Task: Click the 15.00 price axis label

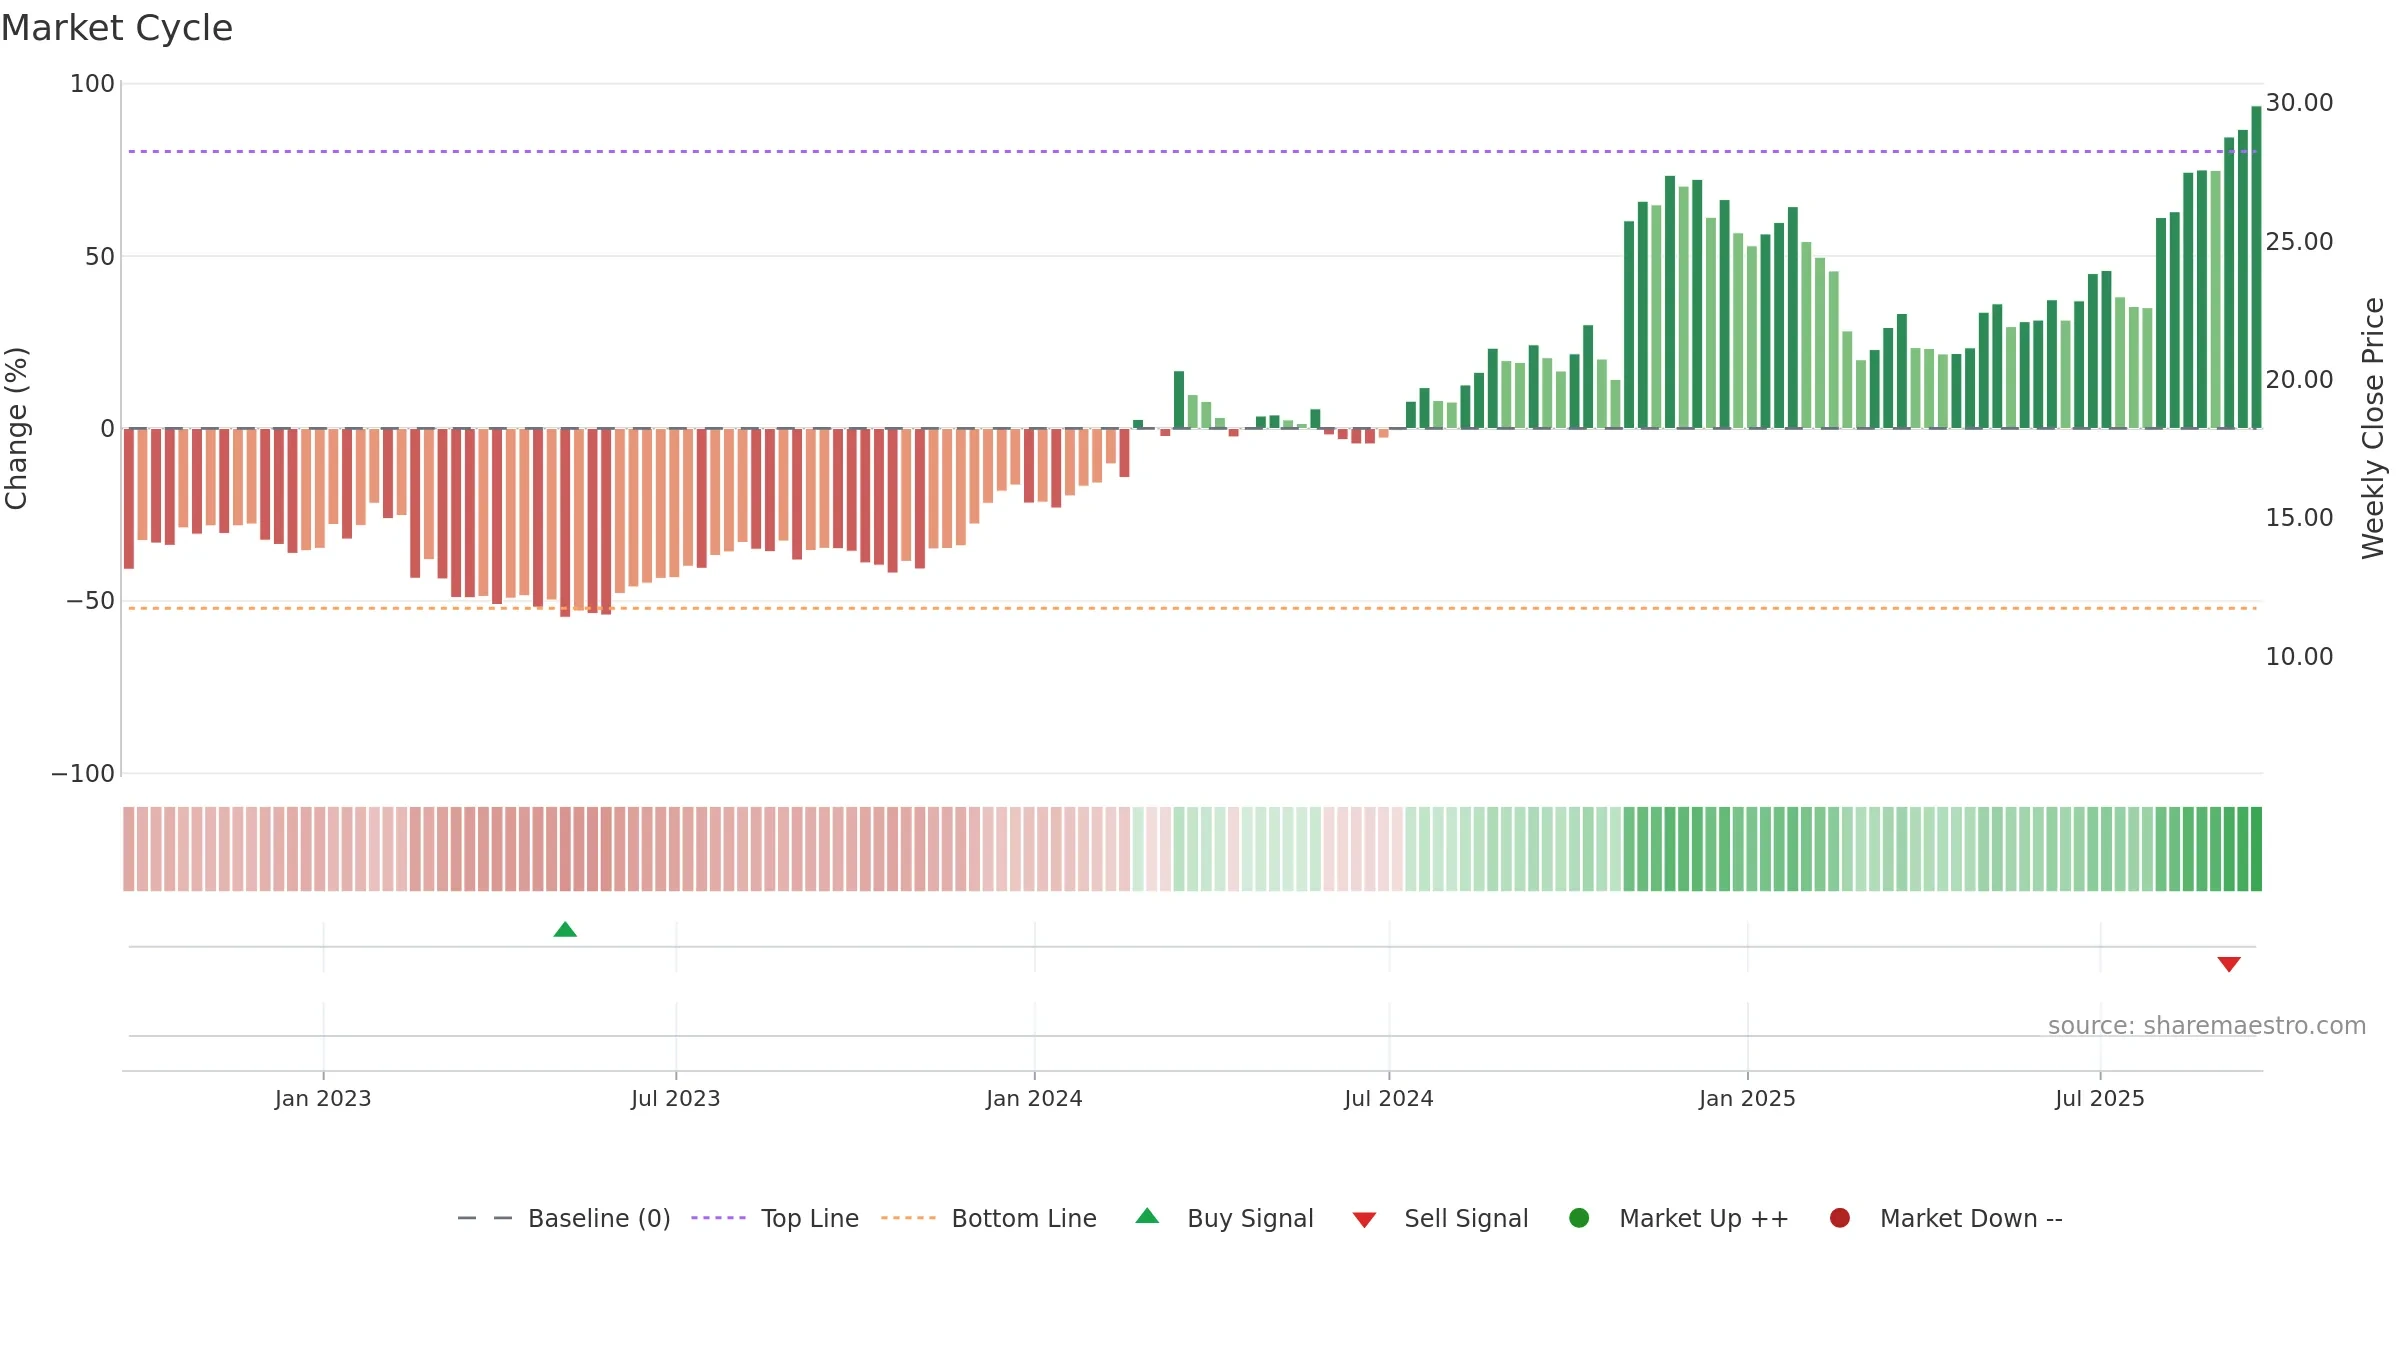Action: [x=2299, y=518]
